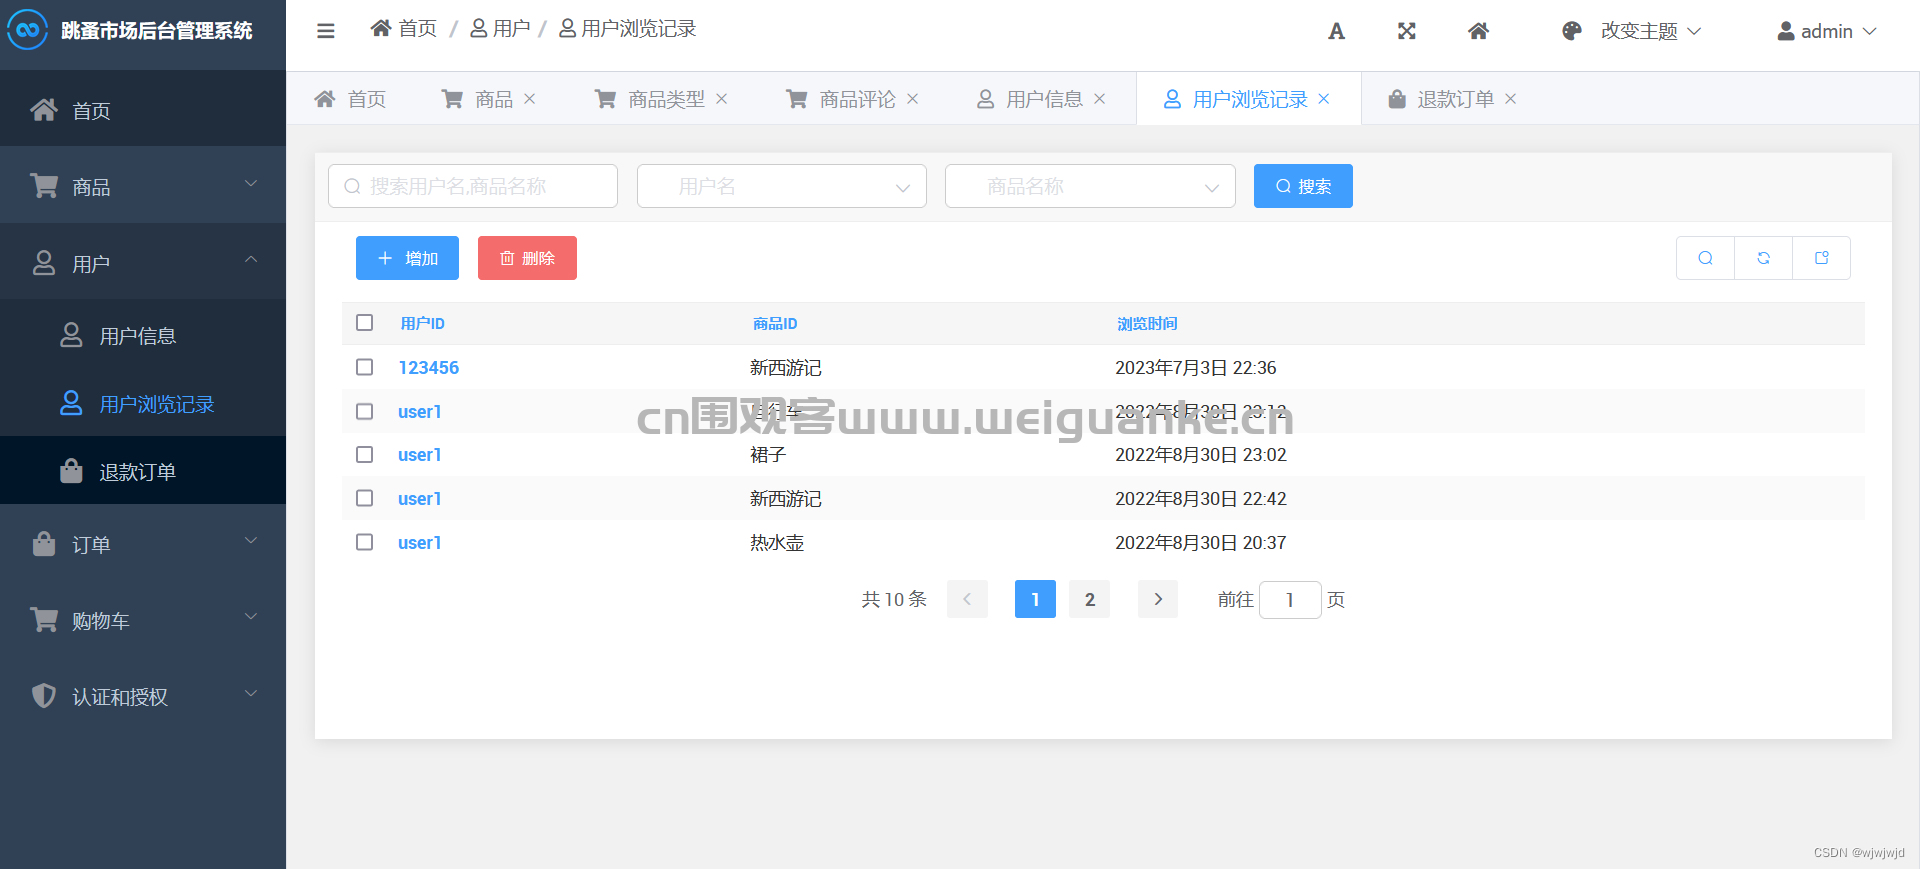Click the font size A icon
The image size is (1920, 869).
pyautogui.click(x=1336, y=31)
